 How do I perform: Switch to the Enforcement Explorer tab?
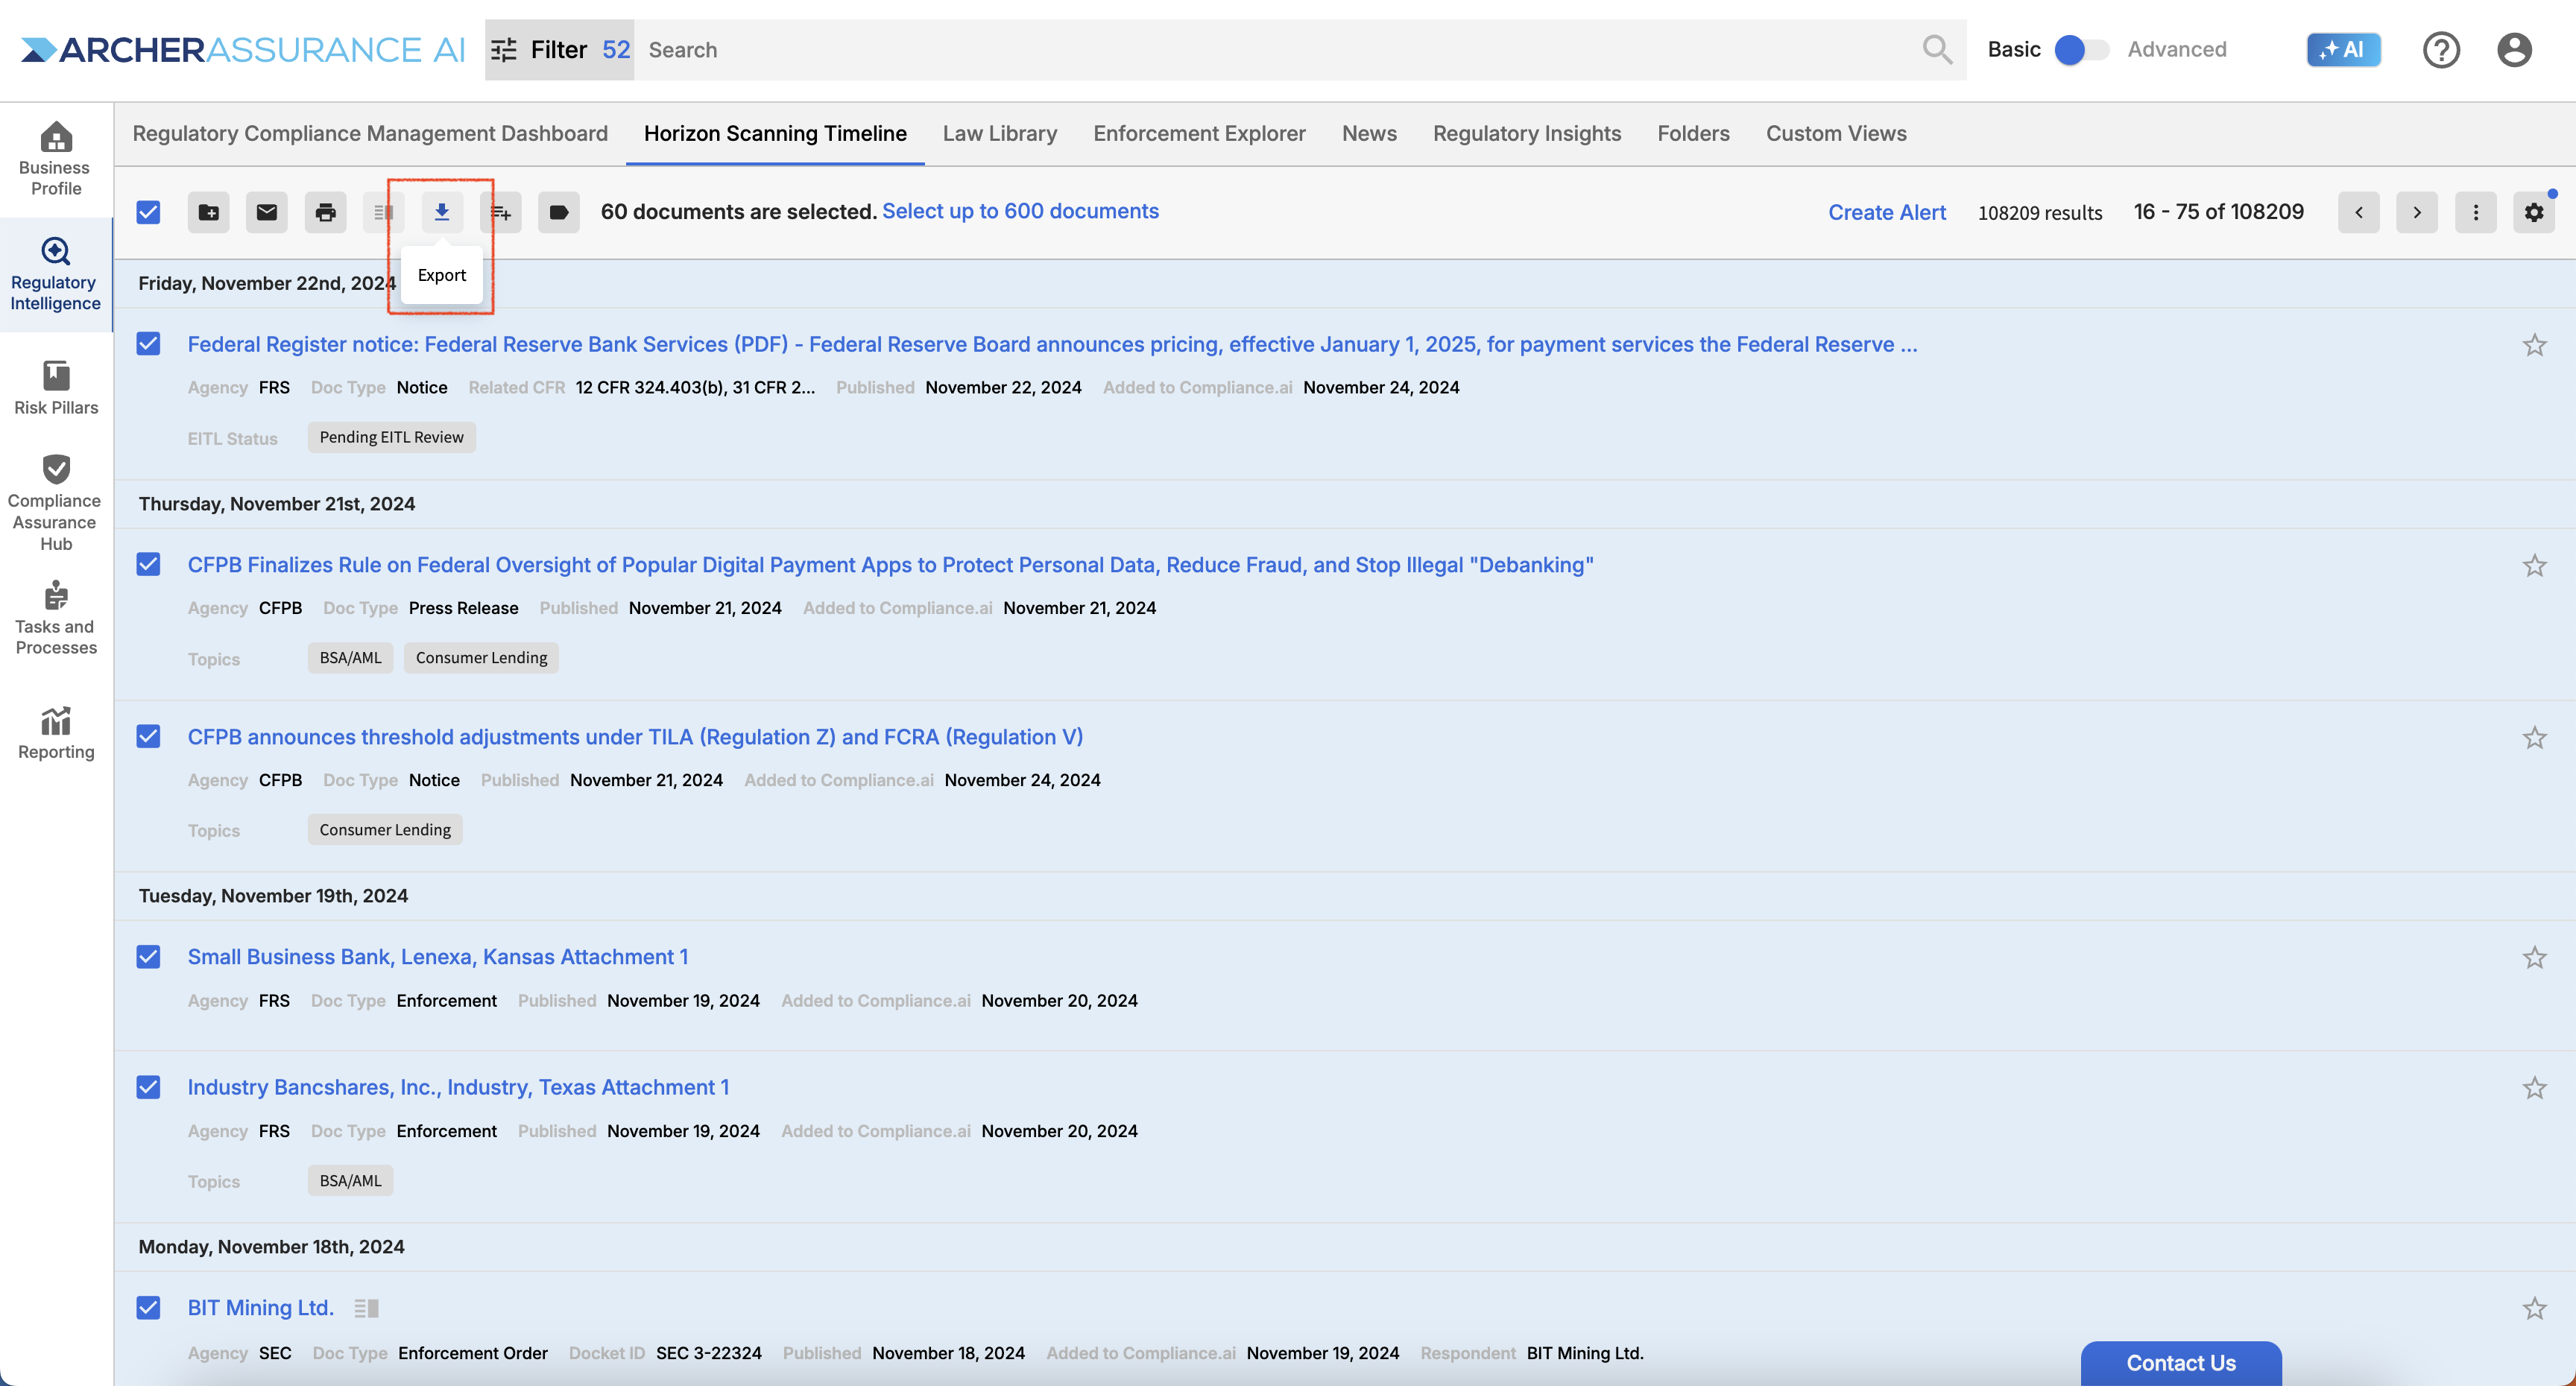pos(1199,133)
